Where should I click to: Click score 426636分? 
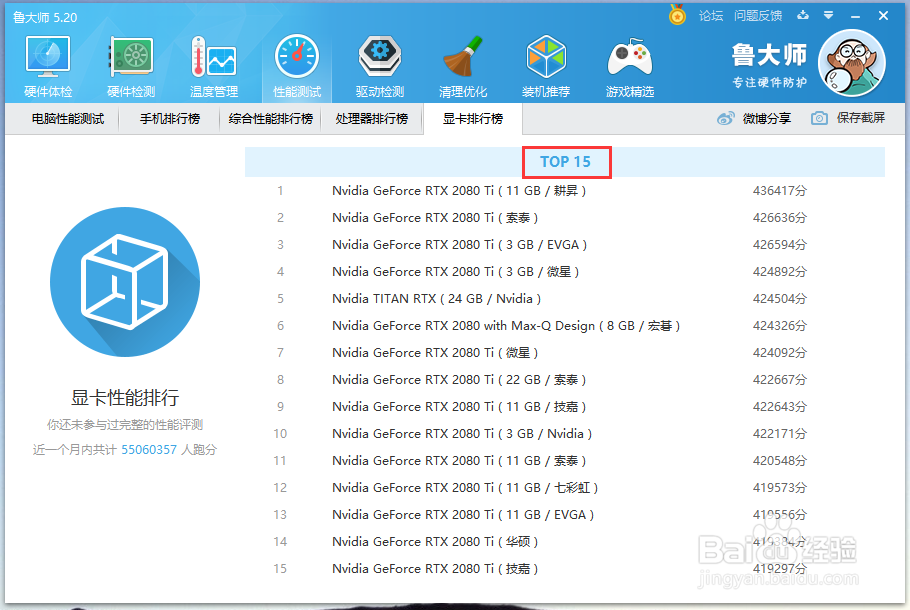[779, 218]
